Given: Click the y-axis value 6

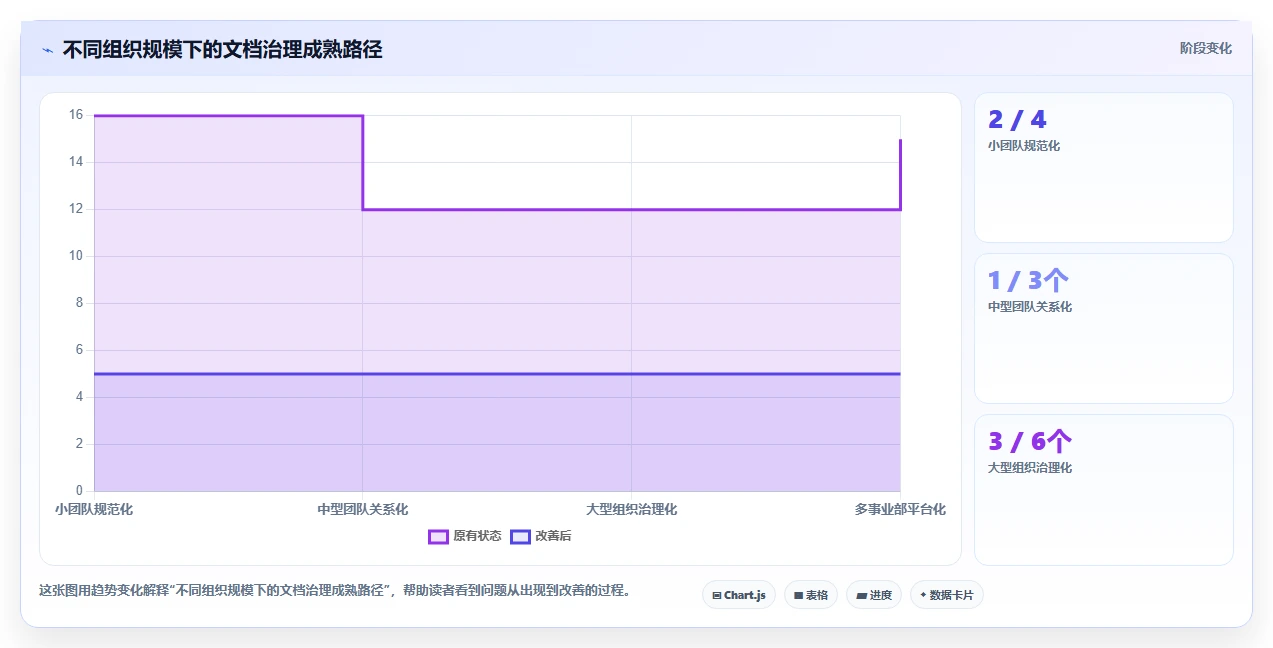Looking at the screenshot, I should pos(79,350).
